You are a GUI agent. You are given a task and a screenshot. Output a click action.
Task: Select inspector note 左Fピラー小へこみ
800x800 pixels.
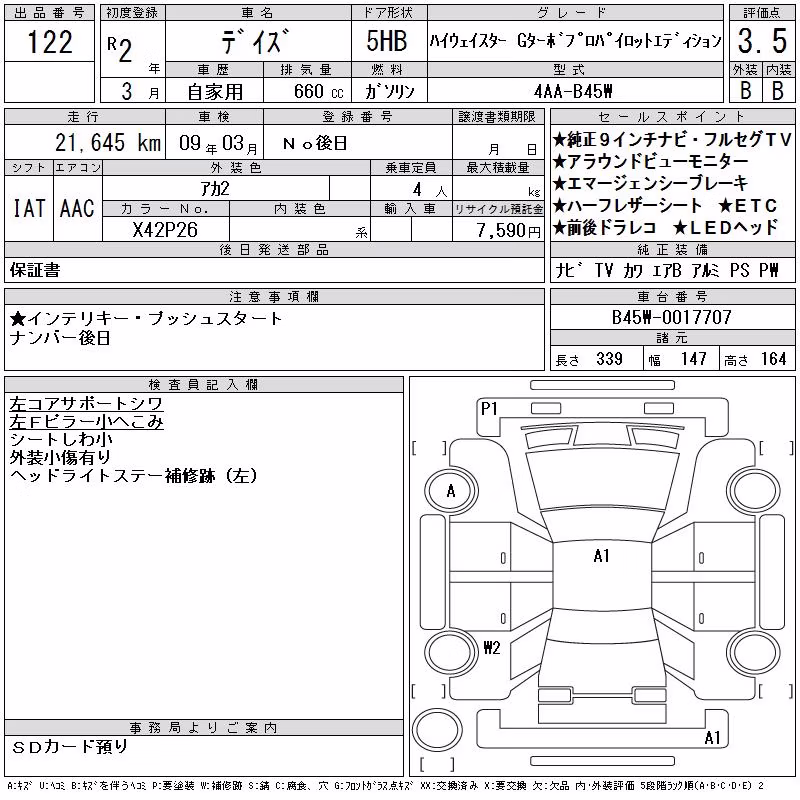click(x=86, y=422)
